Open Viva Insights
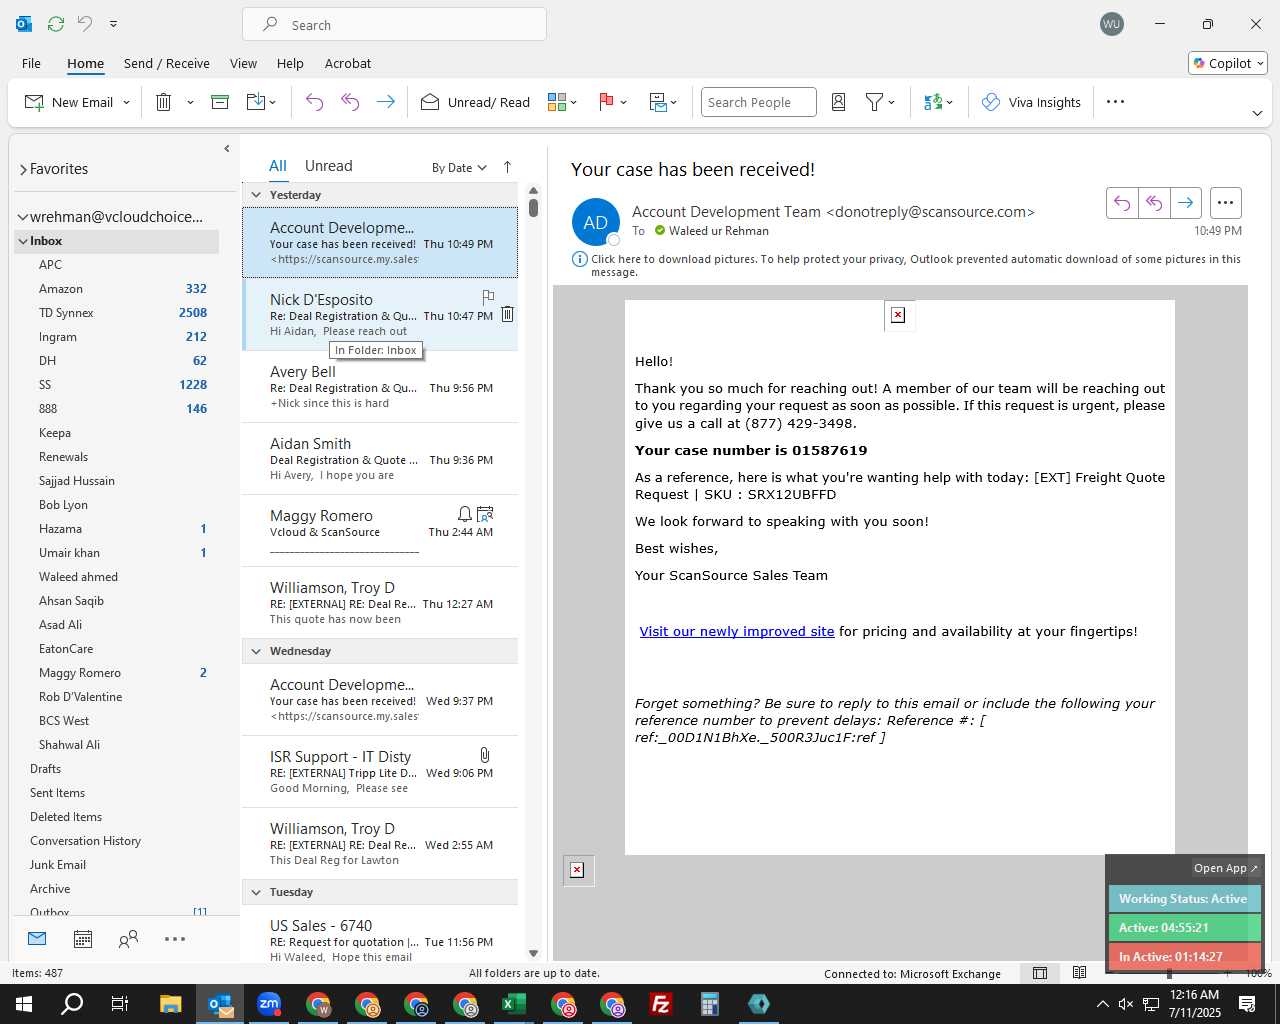The width and height of the screenshot is (1280, 1024). (x=1031, y=102)
